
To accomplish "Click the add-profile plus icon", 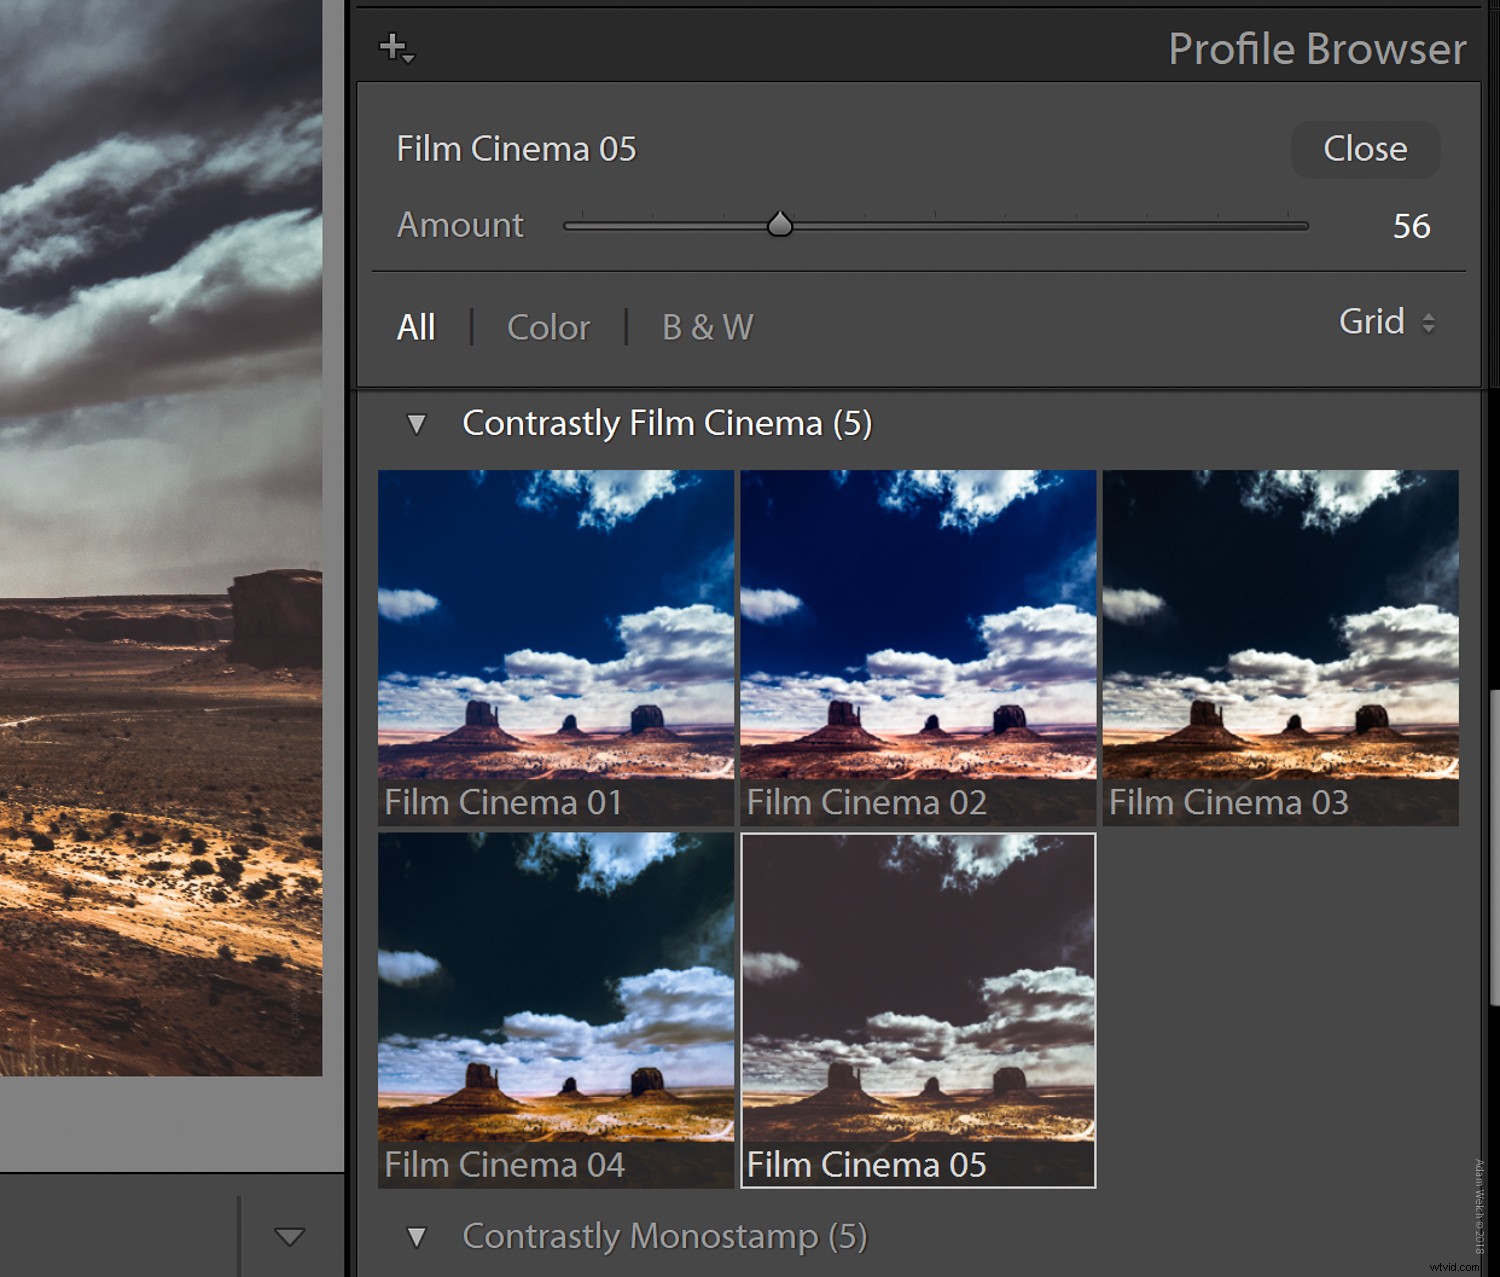I will tap(392, 45).
